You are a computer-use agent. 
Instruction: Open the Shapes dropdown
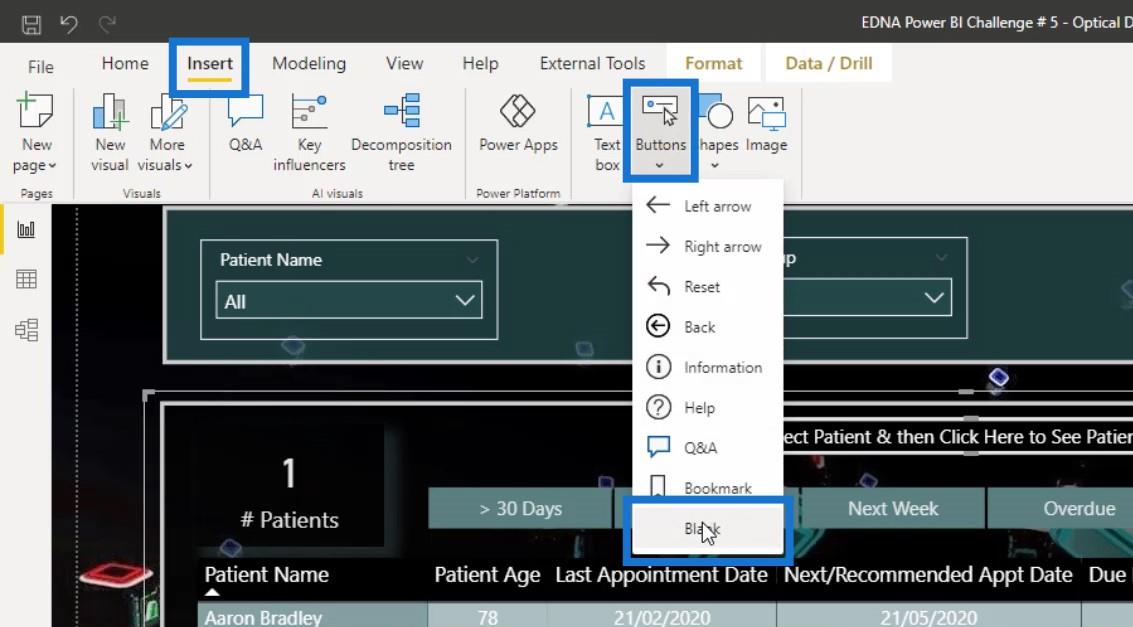click(x=716, y=133)
